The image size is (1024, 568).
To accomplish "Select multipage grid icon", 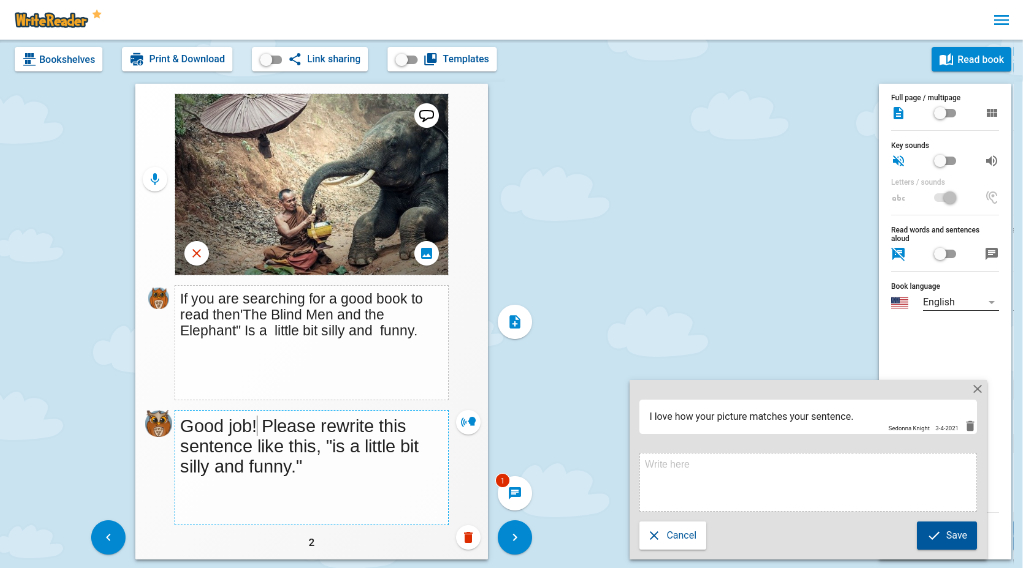I will pyautogui.click(x=992, y=114).
